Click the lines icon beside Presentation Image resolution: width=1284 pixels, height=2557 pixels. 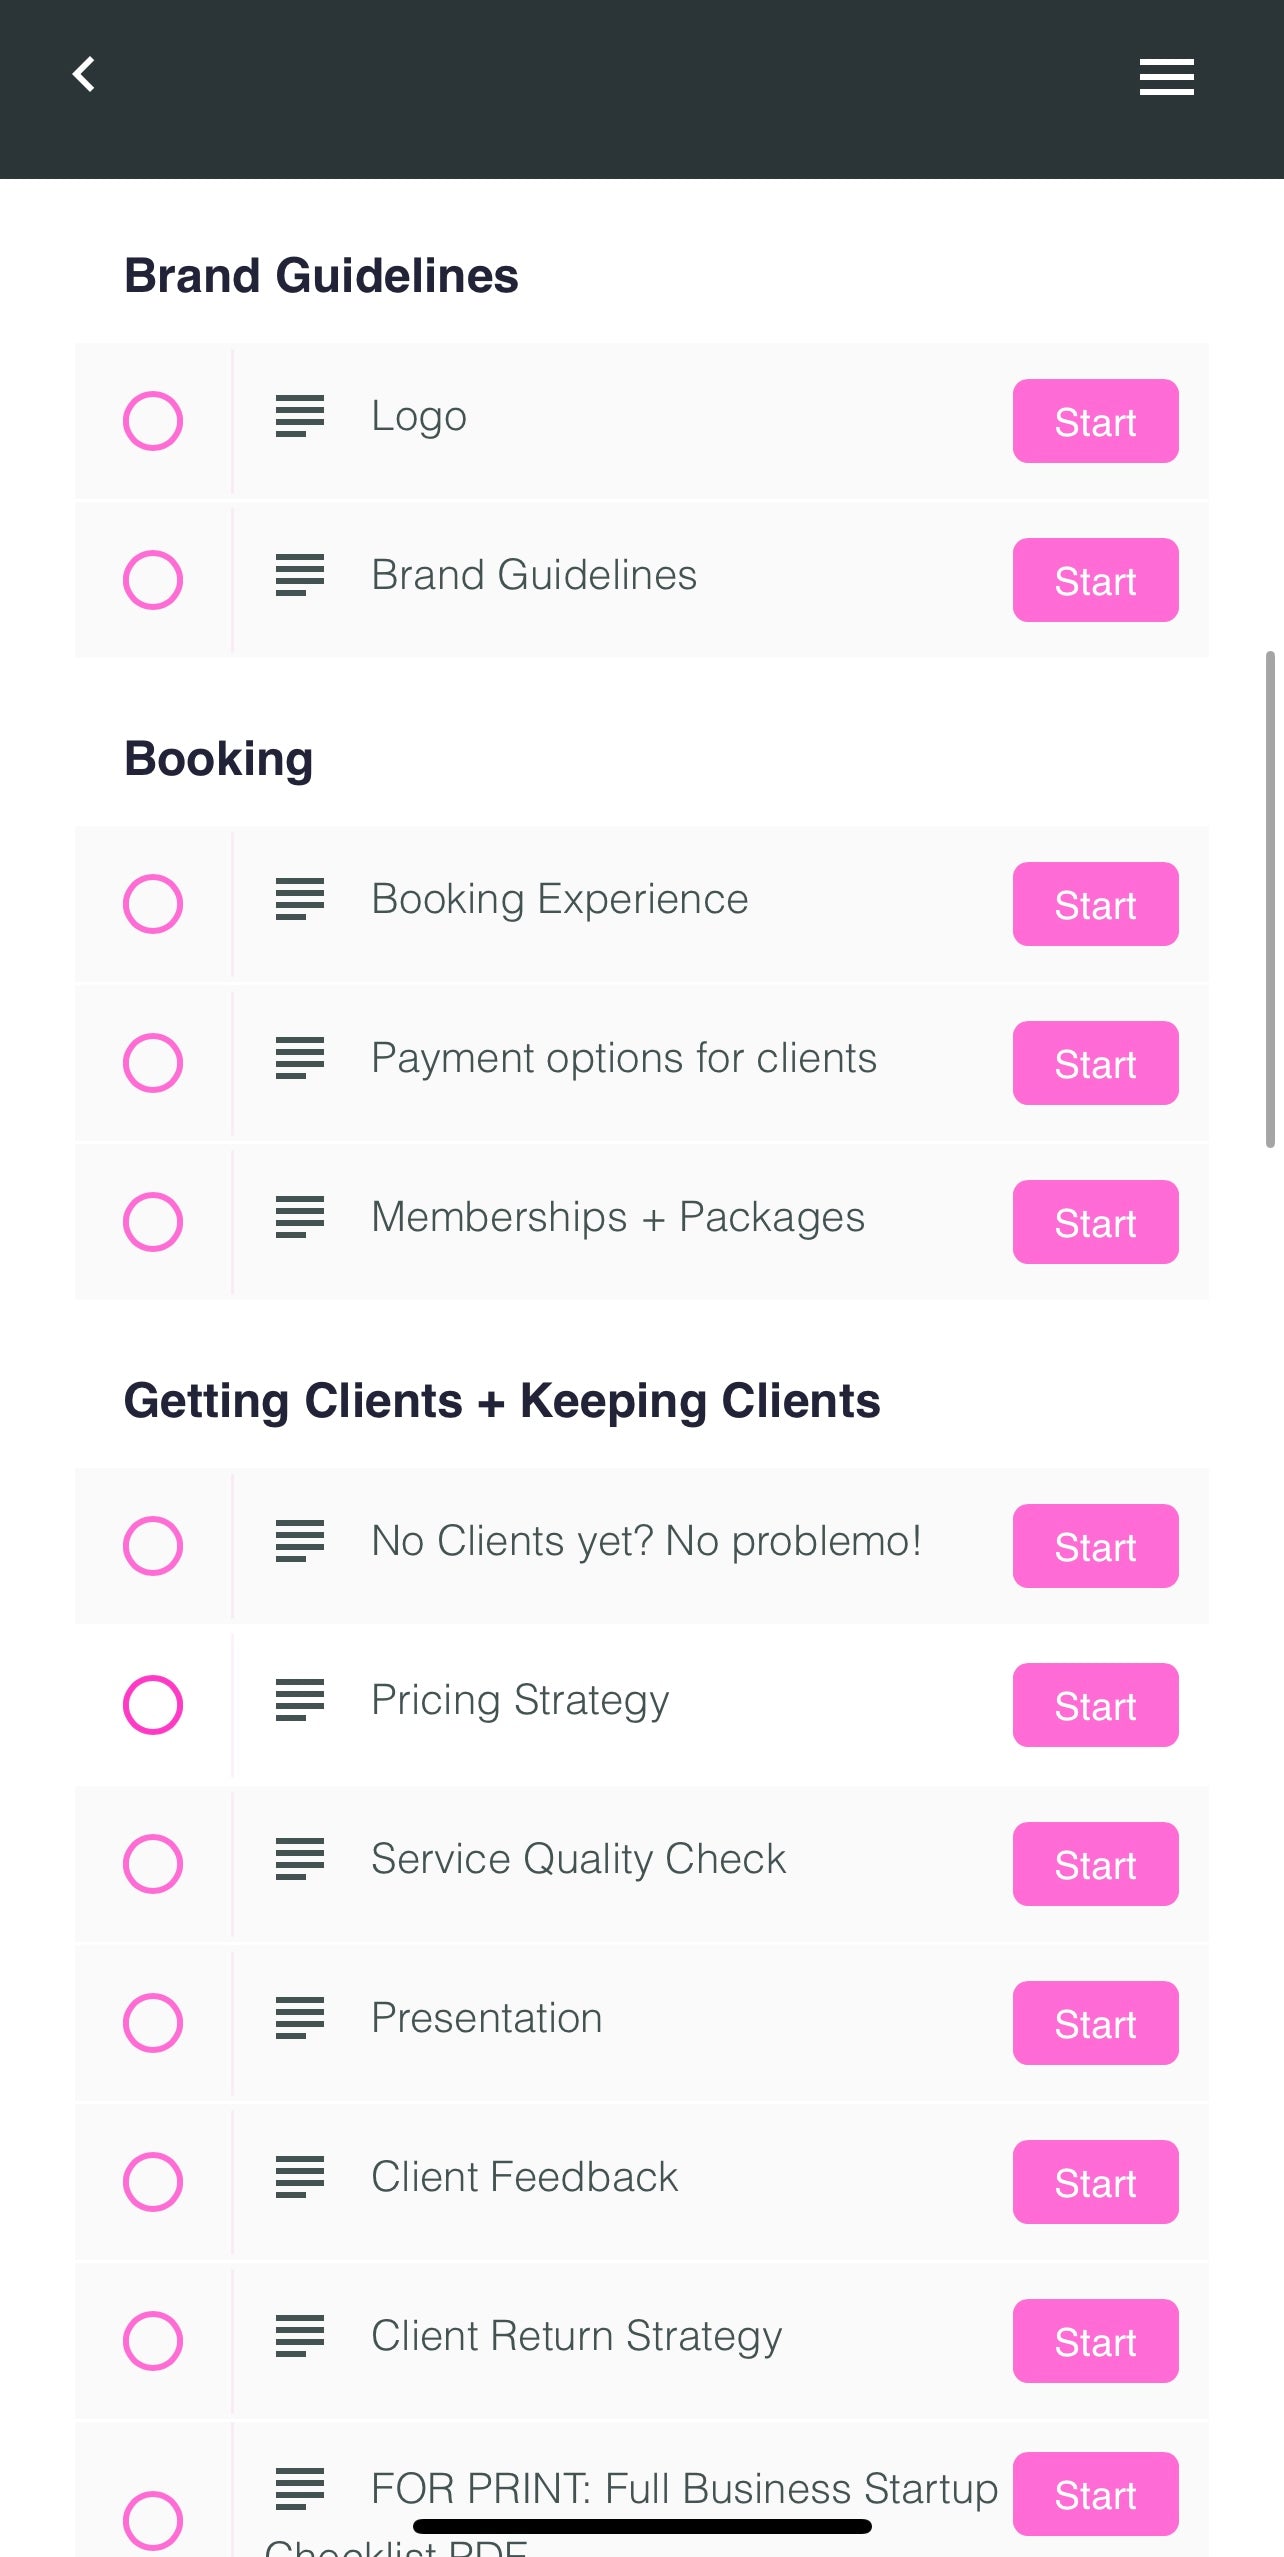coord(300,2018)
